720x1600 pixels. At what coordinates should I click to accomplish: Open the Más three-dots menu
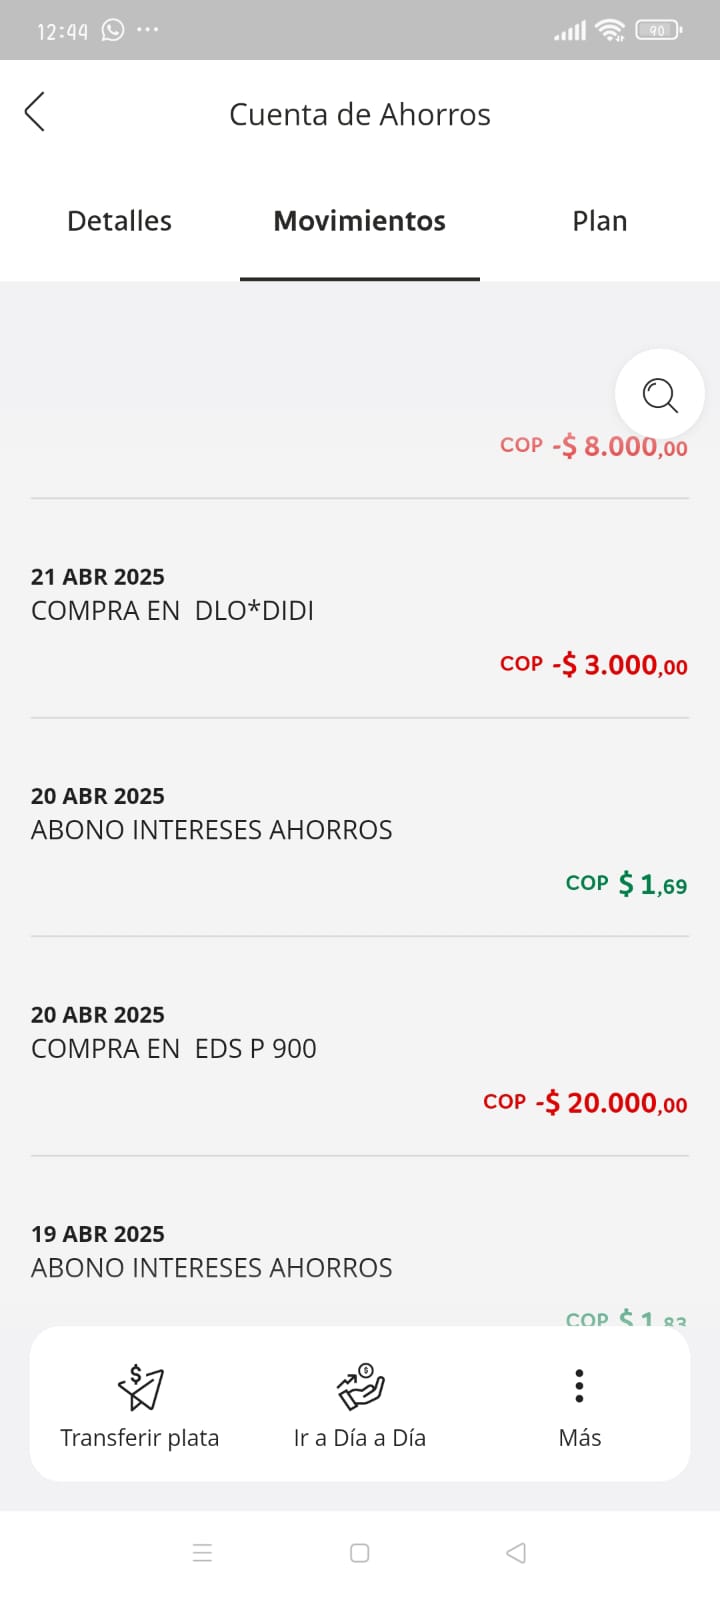[x=579, y=1386]
